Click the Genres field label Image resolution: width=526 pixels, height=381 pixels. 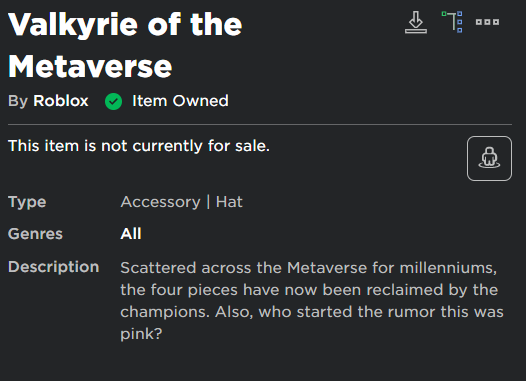pos(35,234)
